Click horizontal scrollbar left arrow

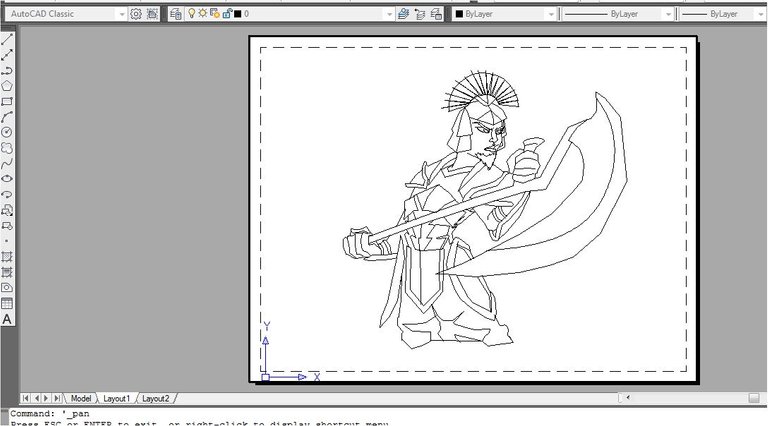tap(628, 398)
